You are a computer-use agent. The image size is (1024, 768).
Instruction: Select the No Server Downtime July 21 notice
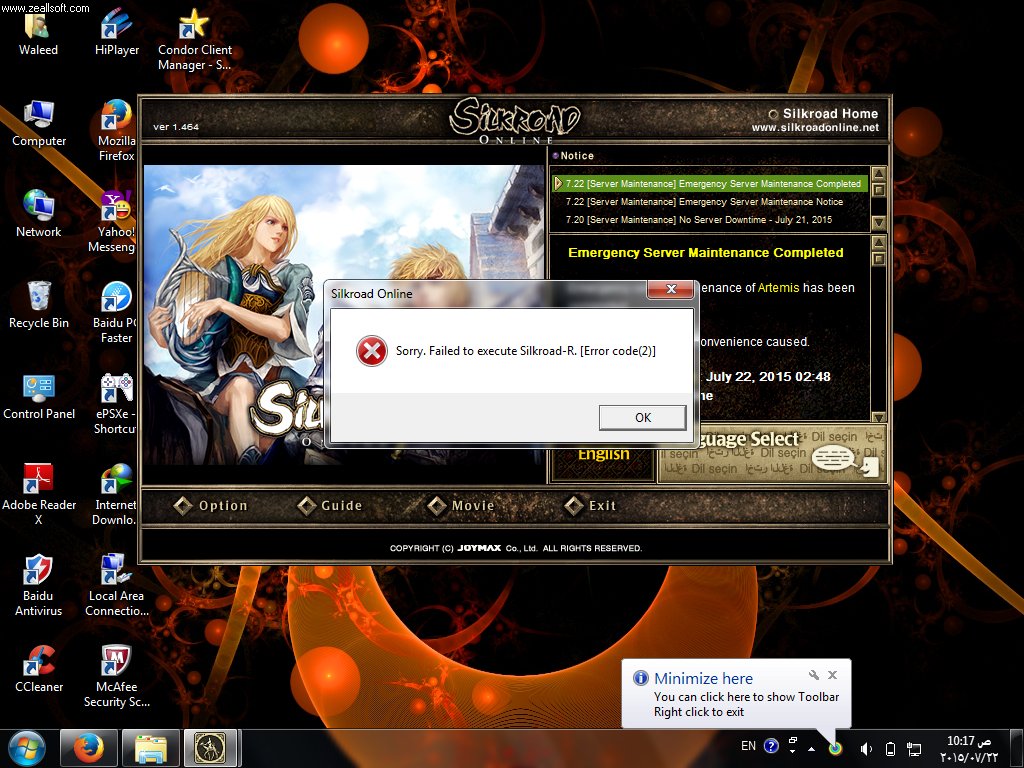(x=699, y=219)
